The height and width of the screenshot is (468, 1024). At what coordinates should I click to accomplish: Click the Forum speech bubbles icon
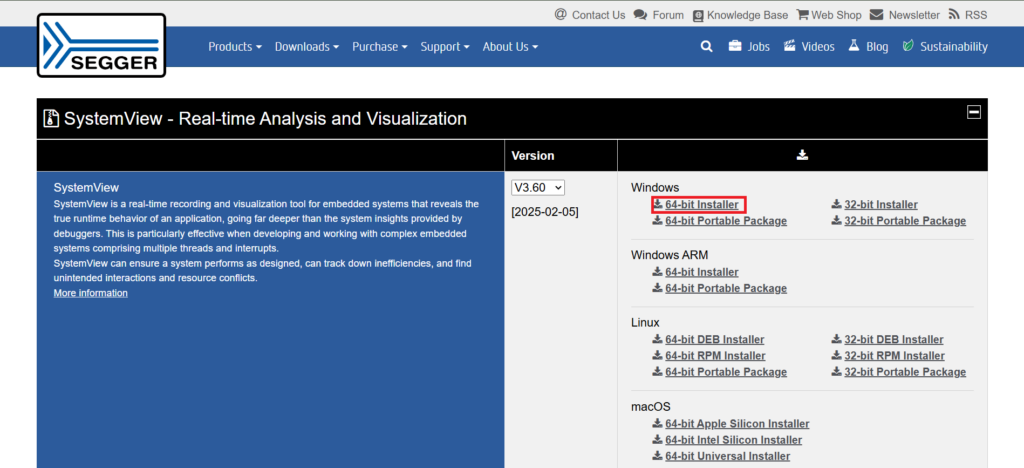641,14
